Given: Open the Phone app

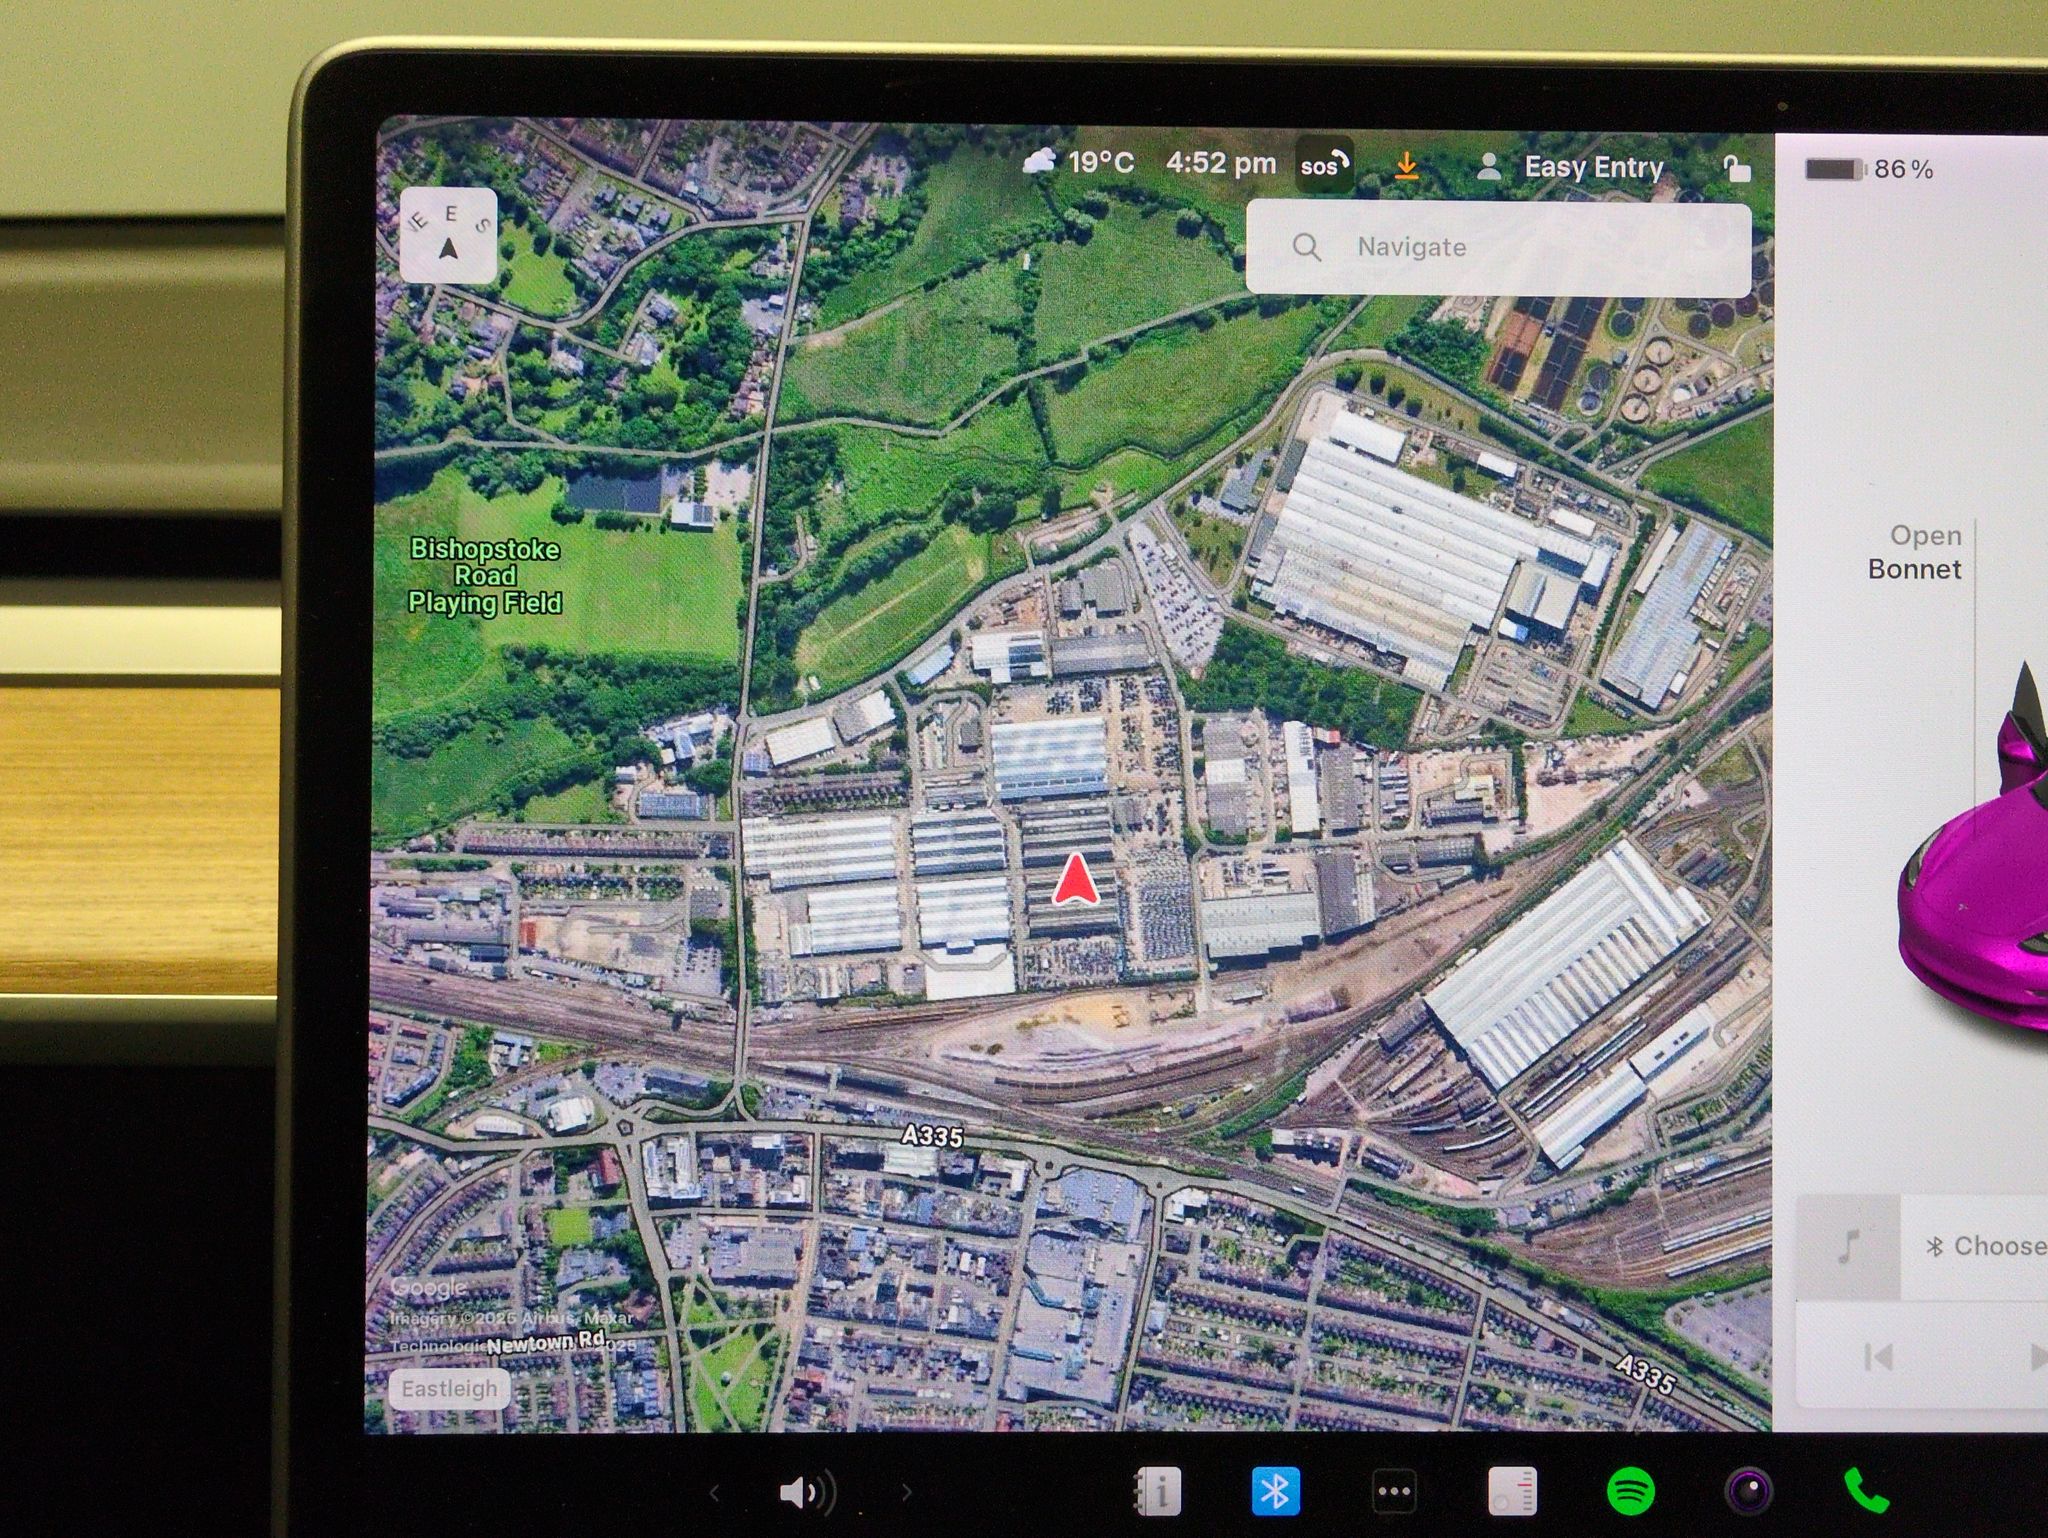Looking at the screenshot, I should pyautogui.click(x=1866, y=1491).
